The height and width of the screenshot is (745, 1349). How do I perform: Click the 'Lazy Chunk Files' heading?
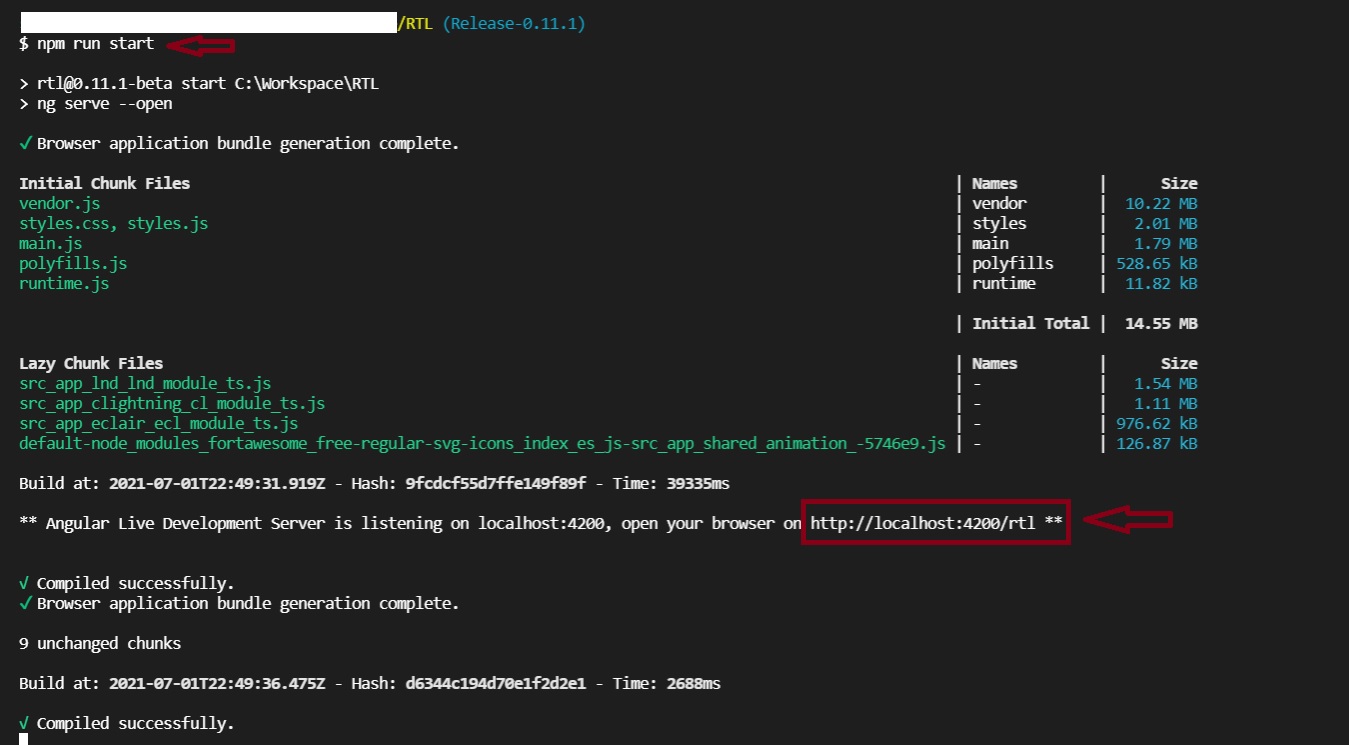click(x=91, y=363)
